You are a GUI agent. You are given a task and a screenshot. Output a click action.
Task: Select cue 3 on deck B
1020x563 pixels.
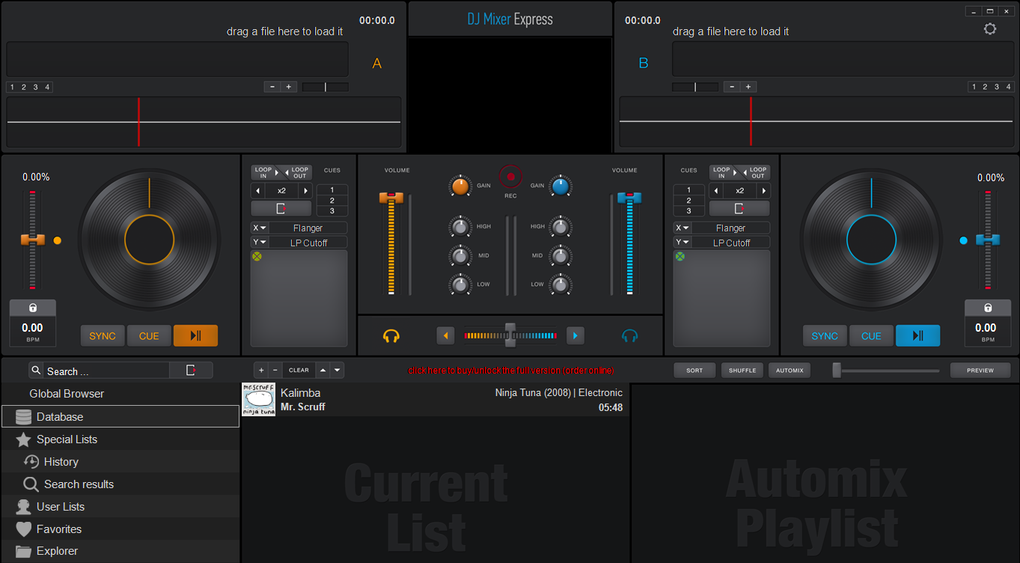(x=689, y=211)
